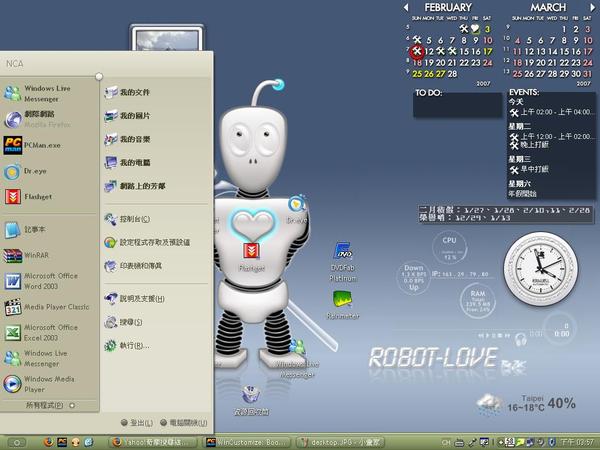Click the Down/Up network meter
The height and width of the screenshot is (450, 600).
click(x=414, y=278)
